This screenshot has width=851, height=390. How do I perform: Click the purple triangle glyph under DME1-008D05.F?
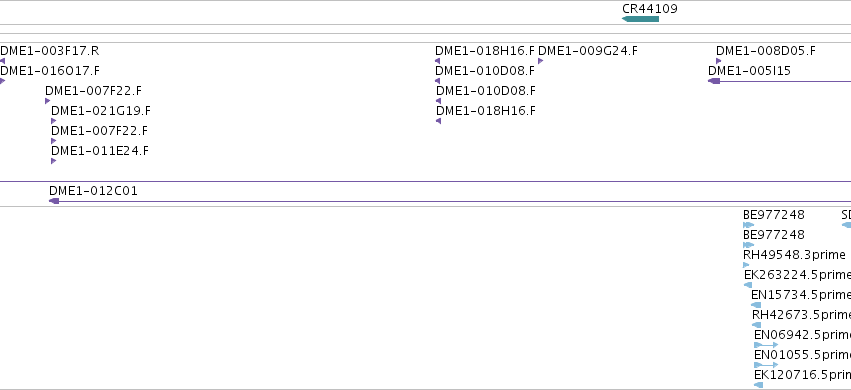pyautogui.click(x=719, y=61)
